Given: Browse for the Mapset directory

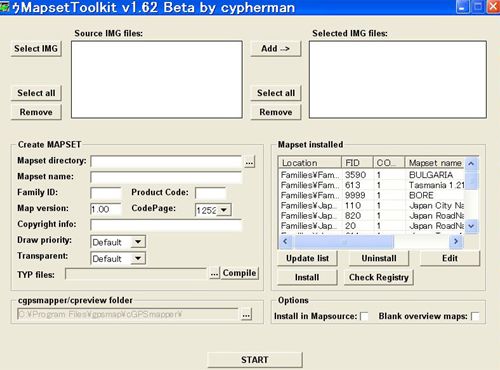Looking at the screenshot, I should [x=249, y=162].
